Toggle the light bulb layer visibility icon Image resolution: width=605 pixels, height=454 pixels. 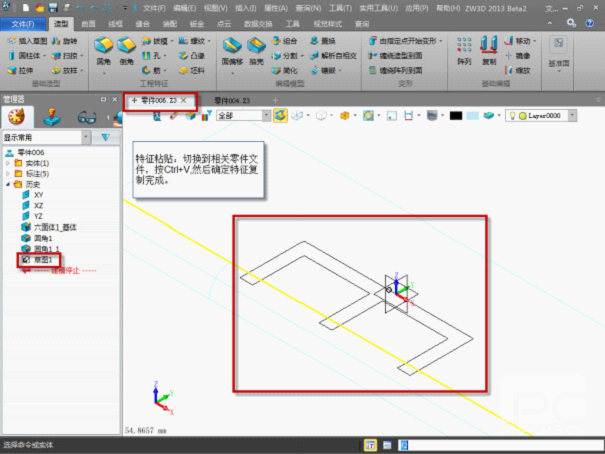coord(513,116)
